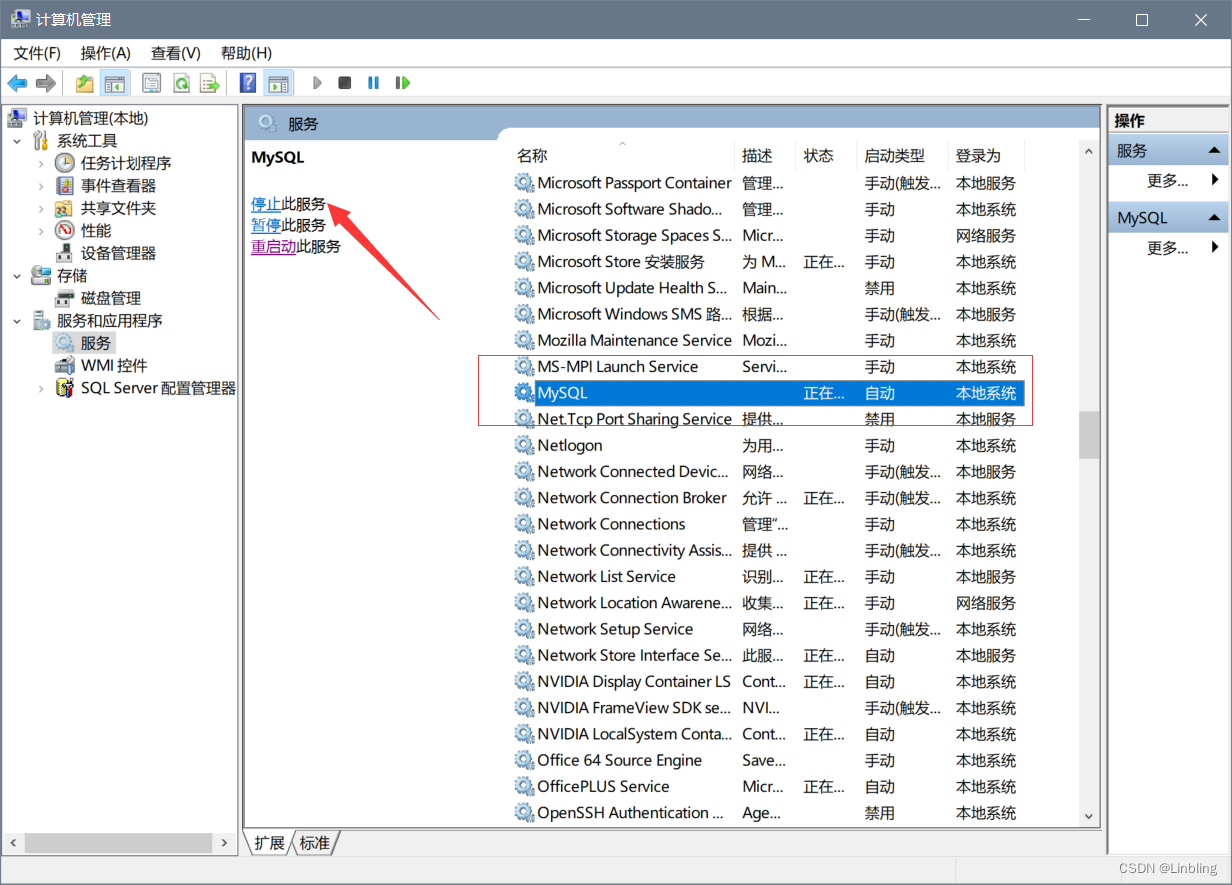Click the Stop Service square icon
1232x885 pixels.
[x=345, y=83]
